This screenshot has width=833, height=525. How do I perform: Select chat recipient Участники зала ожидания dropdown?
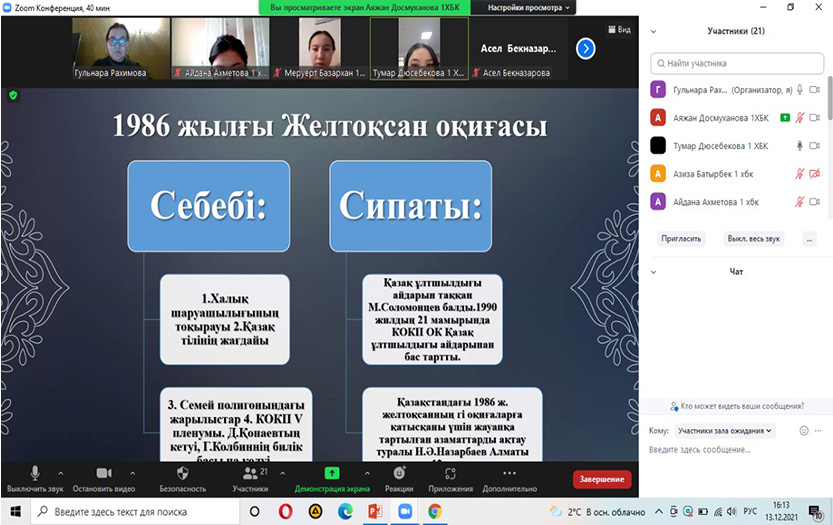click(x=724, y=431)
